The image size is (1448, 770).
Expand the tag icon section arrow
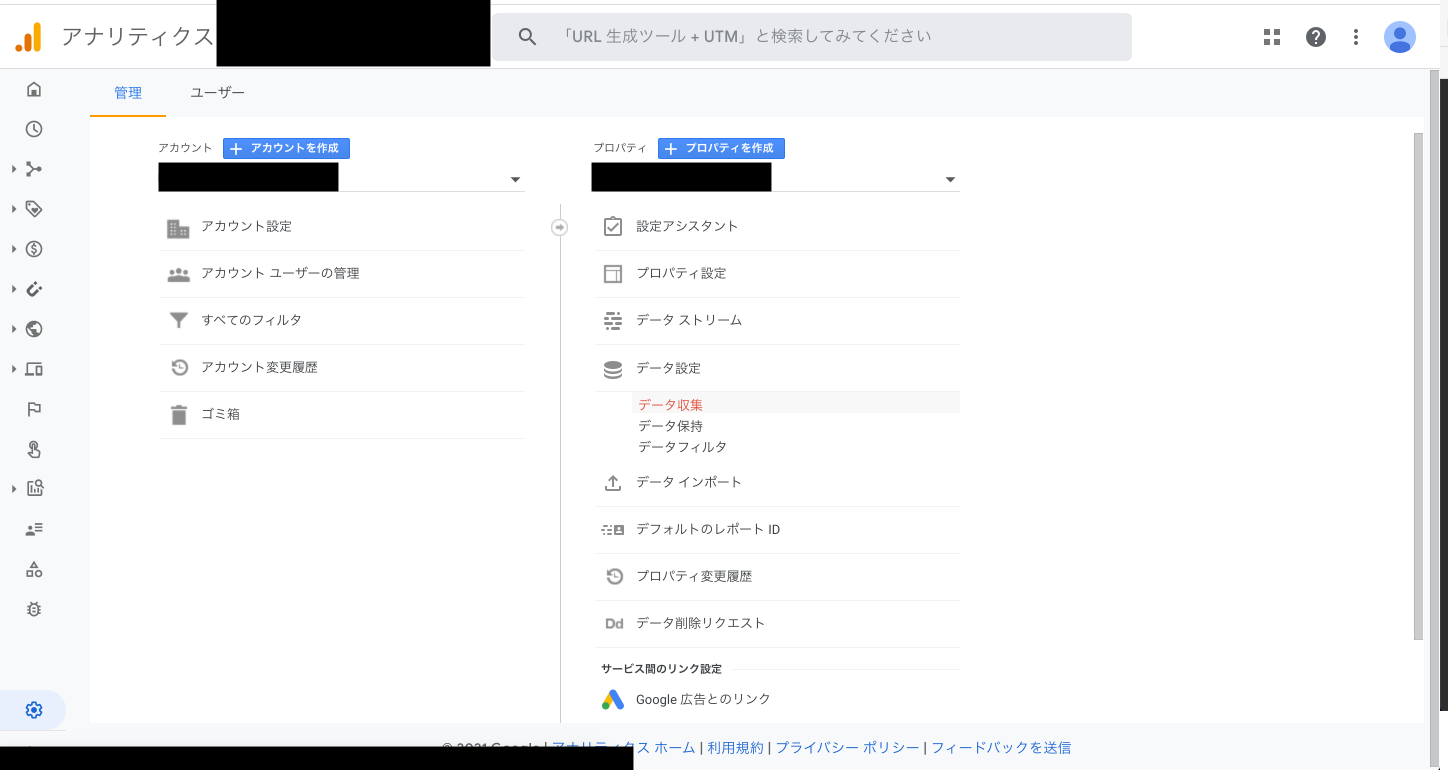pos(14,209)
